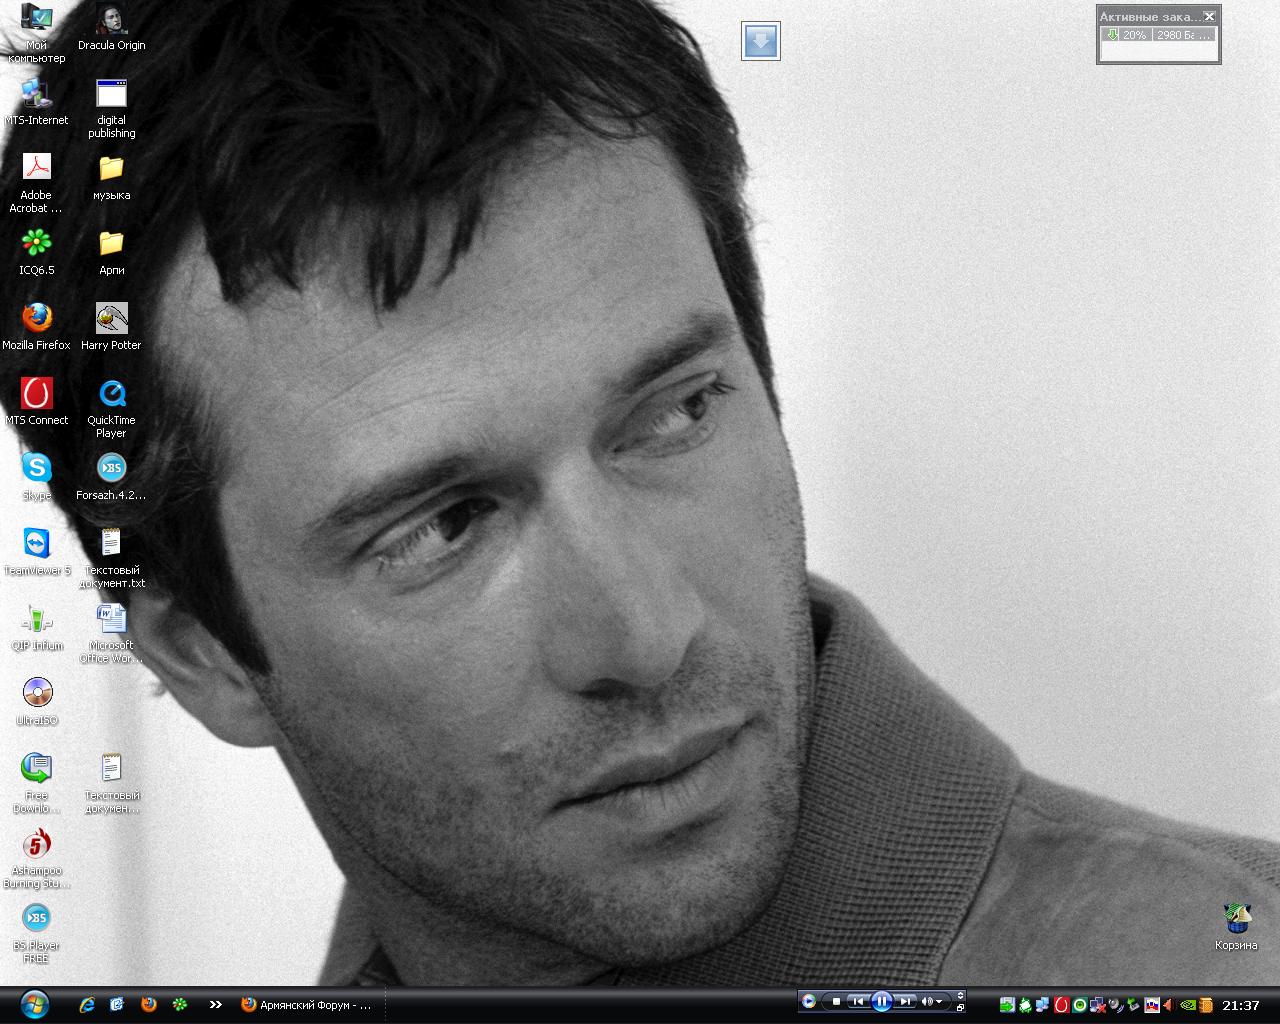Image resolution: width=1280 pixels, height=1024 pixels.
Task: Switch to the Армянский Форум Firefox window
Action: (x=306, y=1005)
